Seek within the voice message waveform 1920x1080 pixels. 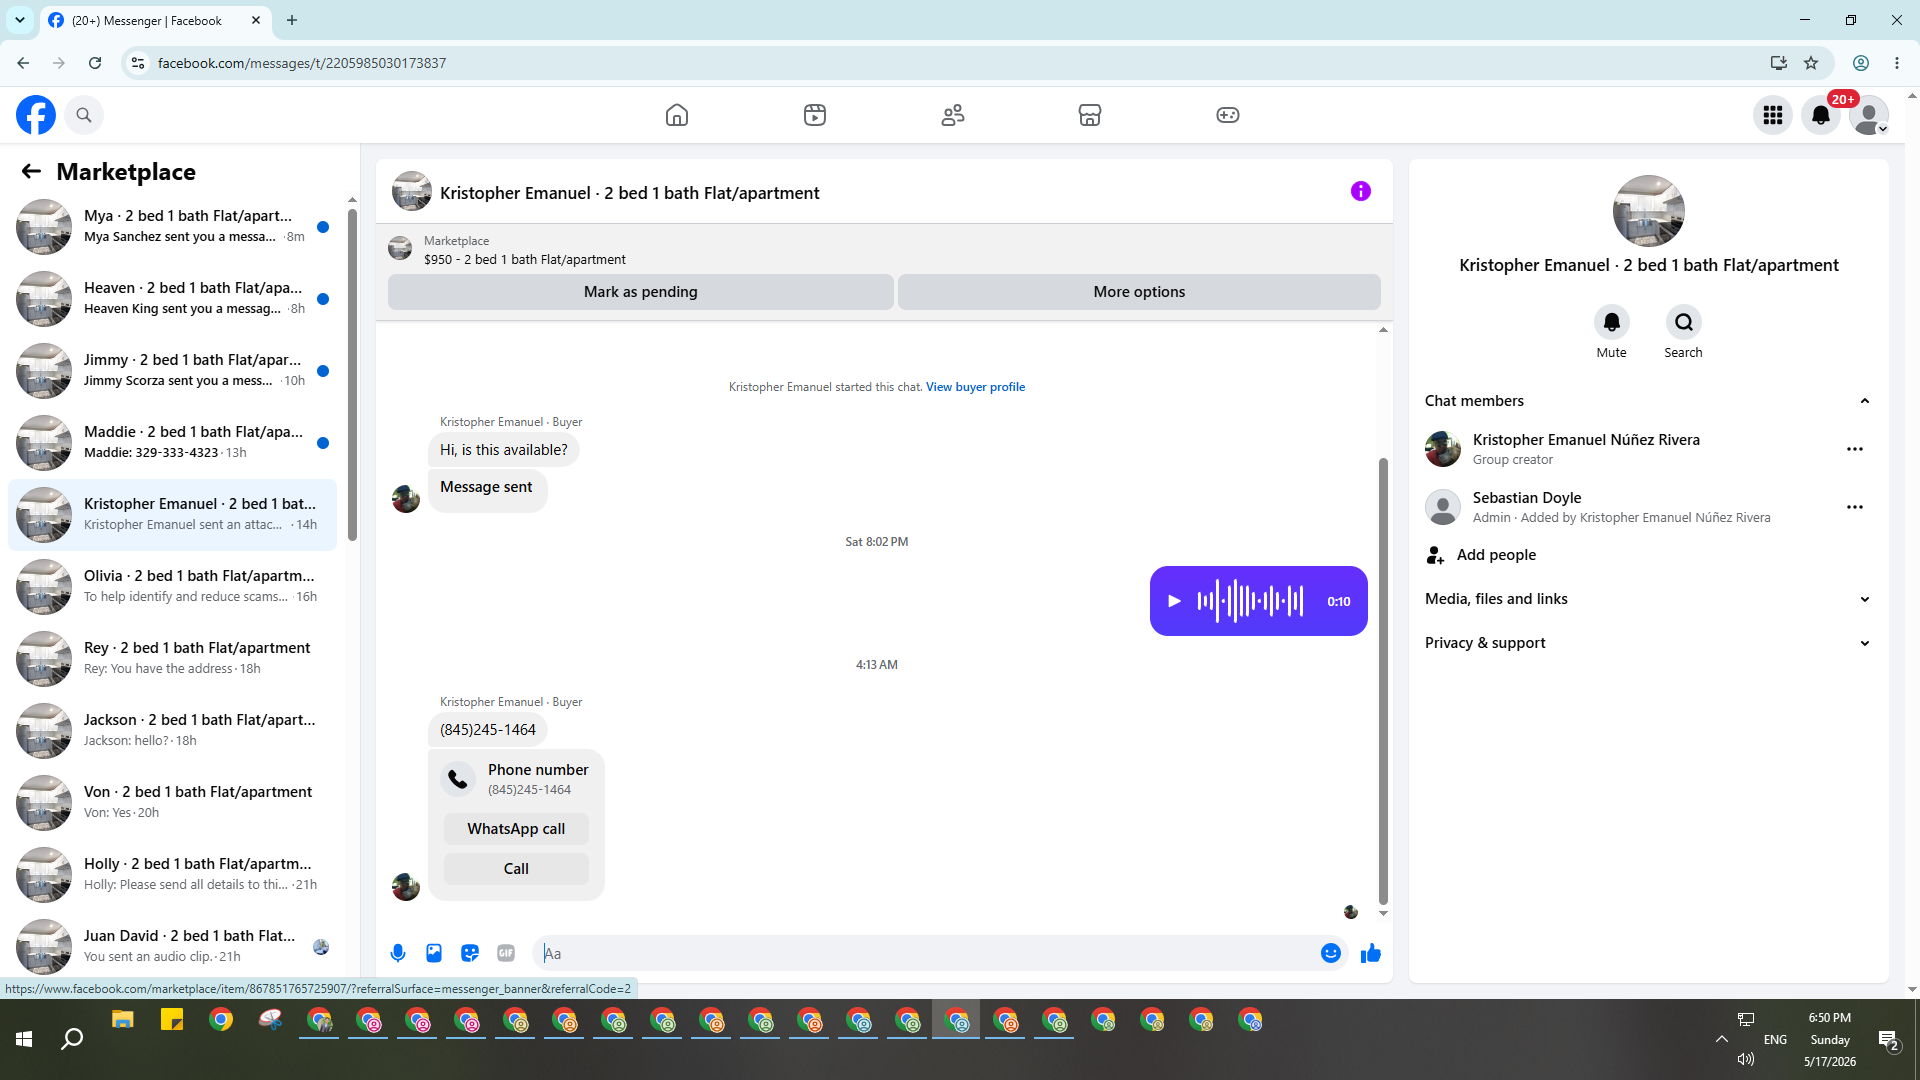[1250, 601]
